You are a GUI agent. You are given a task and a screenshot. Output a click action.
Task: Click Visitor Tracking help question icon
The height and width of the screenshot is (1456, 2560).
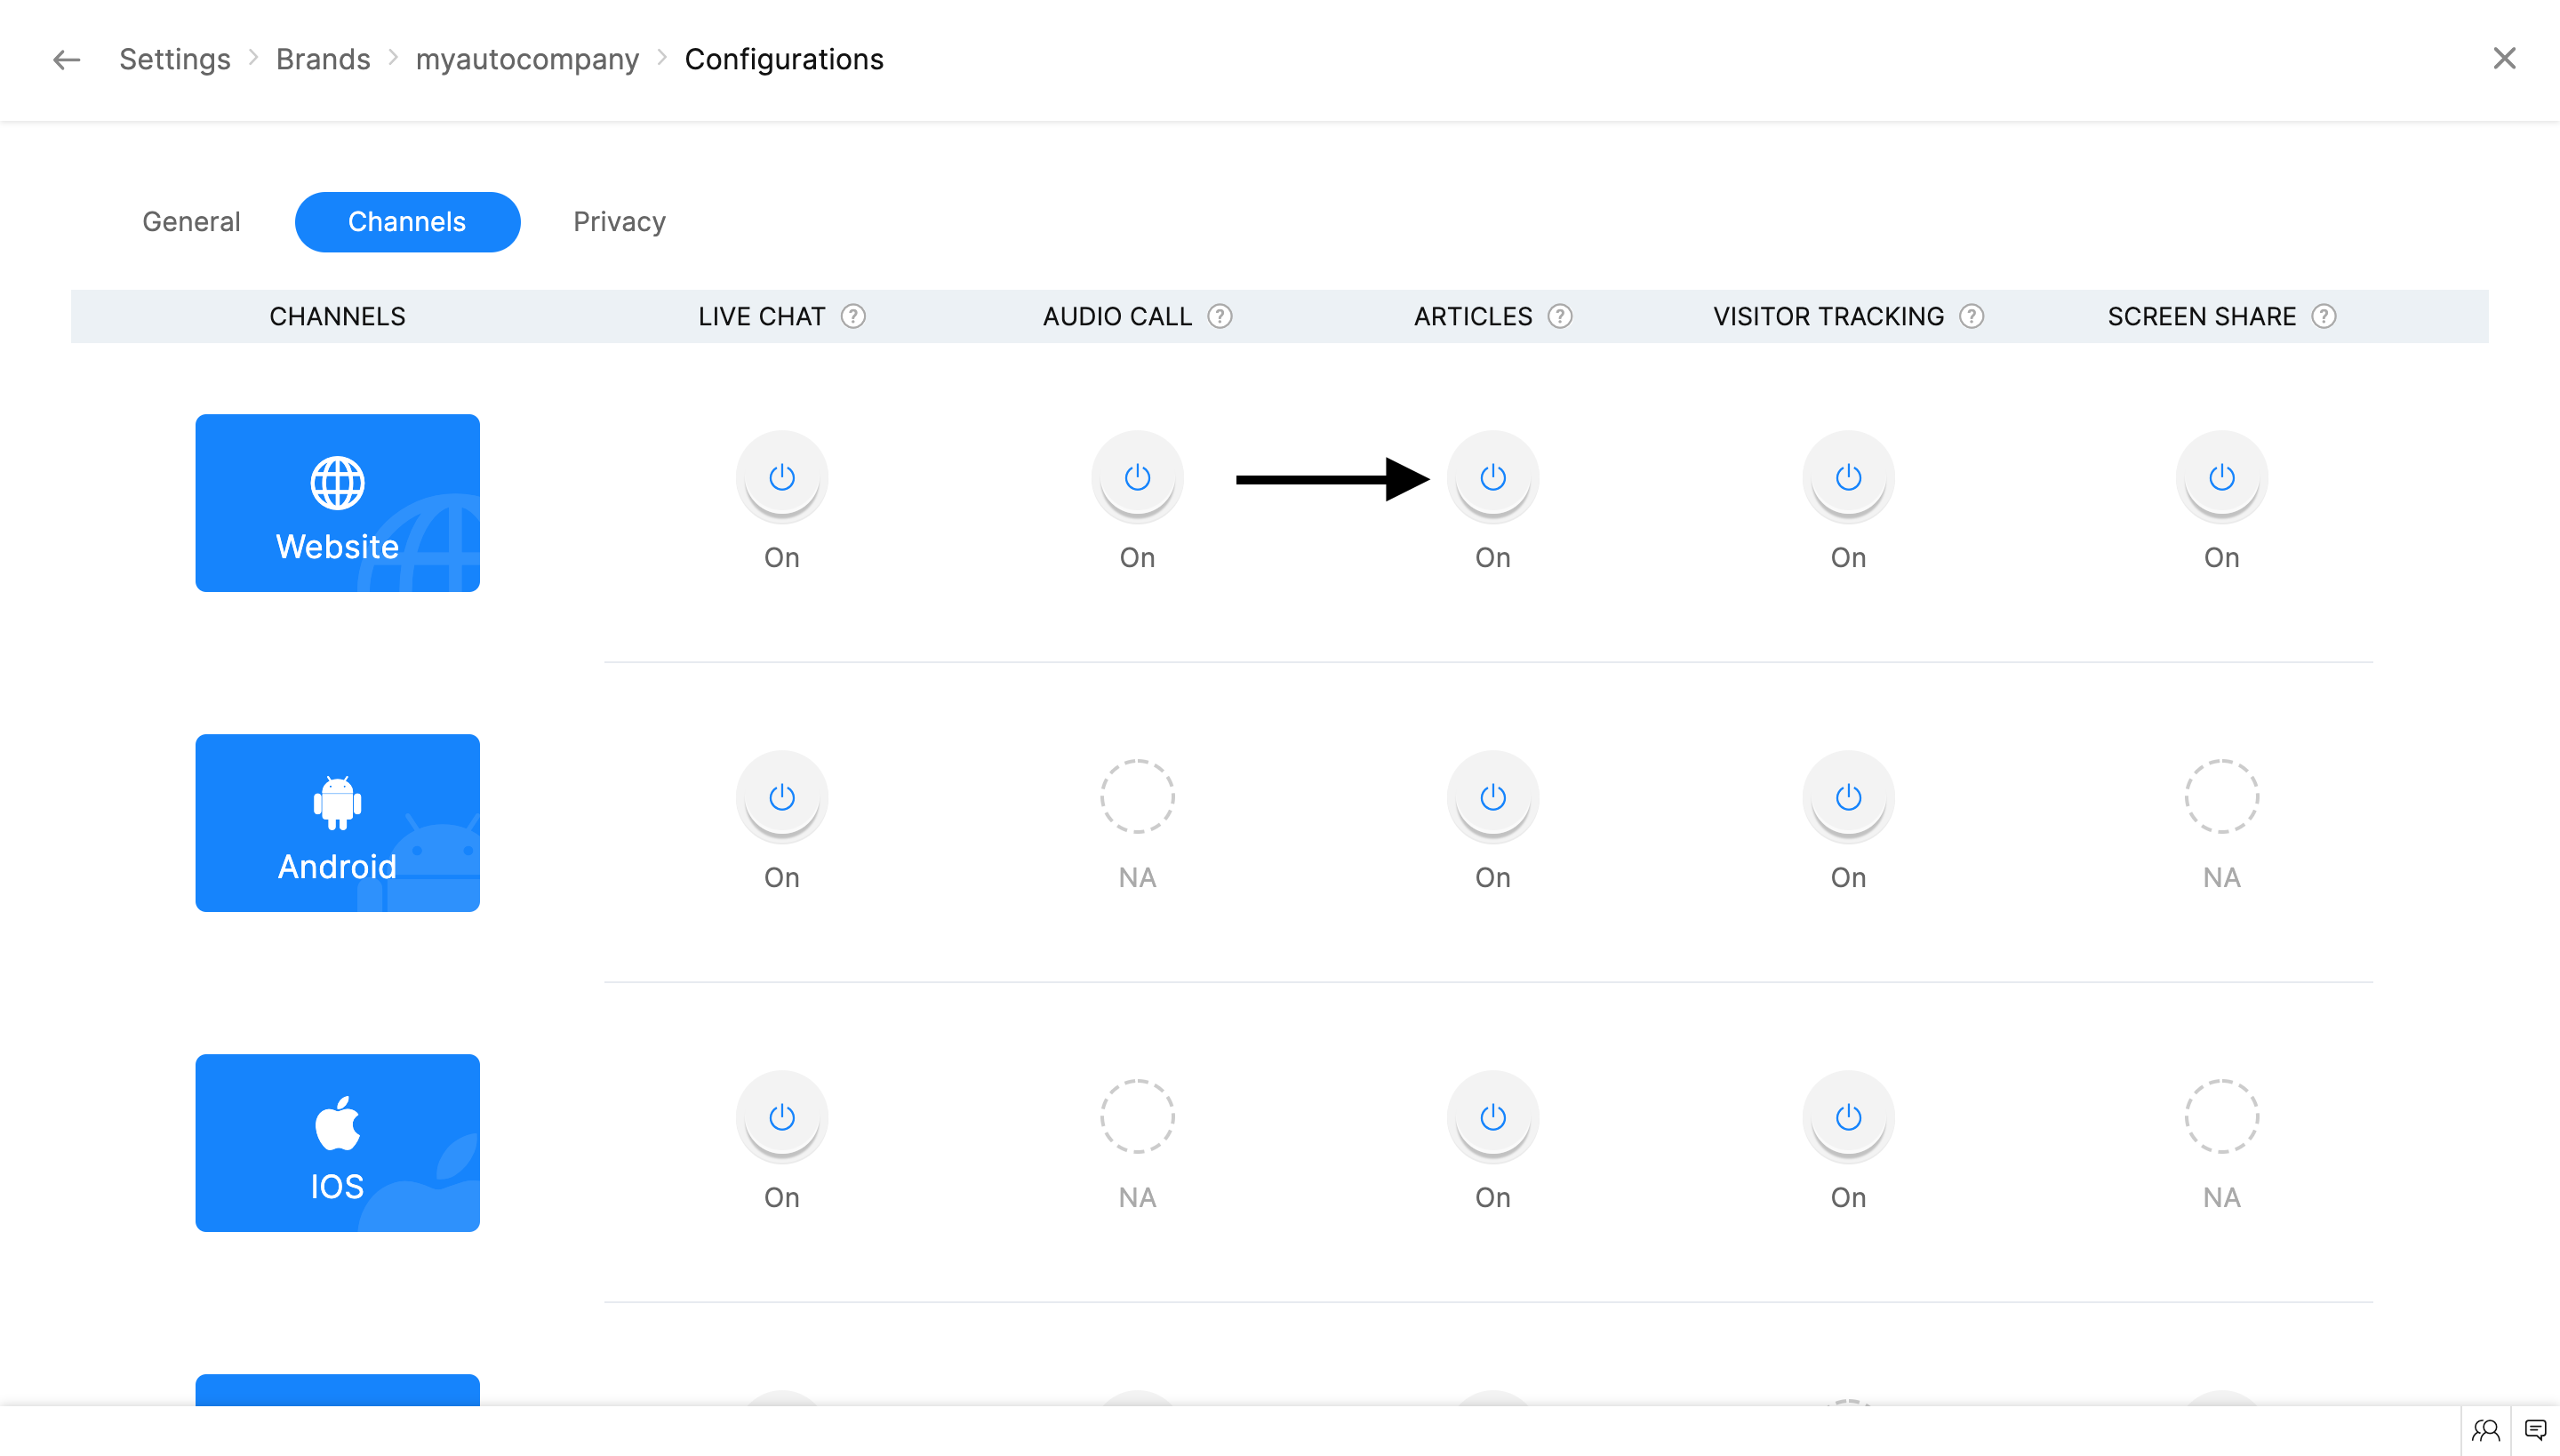(1972, 316)
